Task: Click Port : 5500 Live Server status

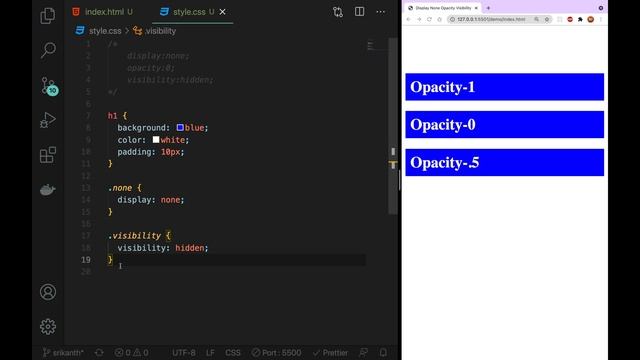Action: 276,353
